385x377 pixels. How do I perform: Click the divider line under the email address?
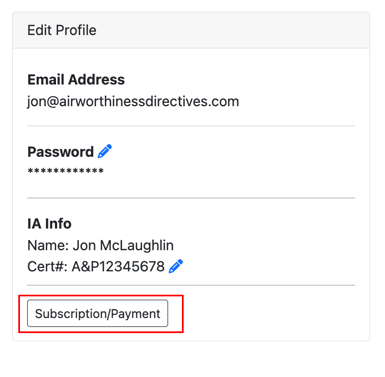tap(191, 126)
